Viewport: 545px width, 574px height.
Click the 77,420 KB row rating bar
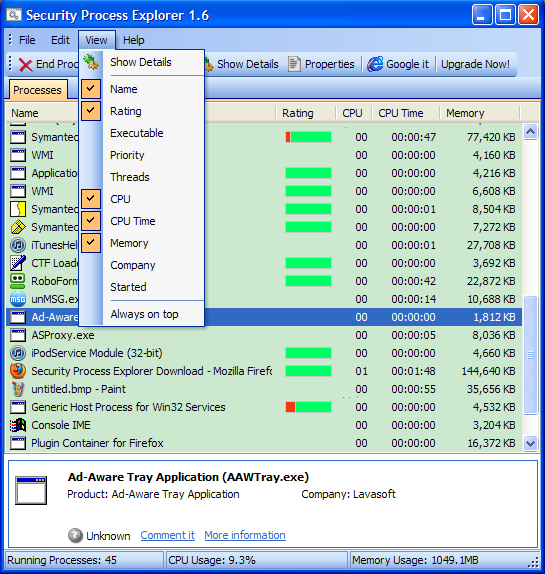coord(309,137)
